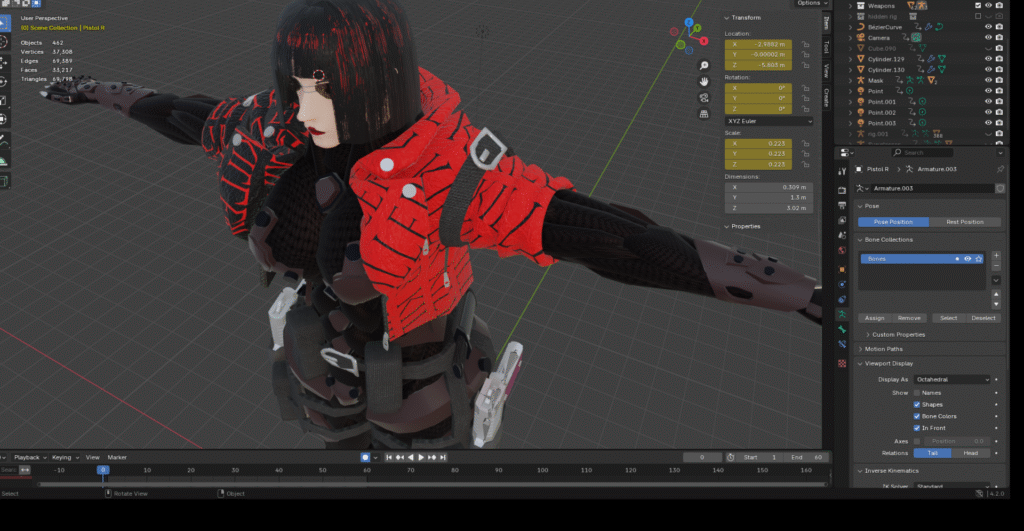Viewport: 1024px width, 531px height.
Task: Click the pan view hand icon in viewport
Action: (x=705, y=79)
